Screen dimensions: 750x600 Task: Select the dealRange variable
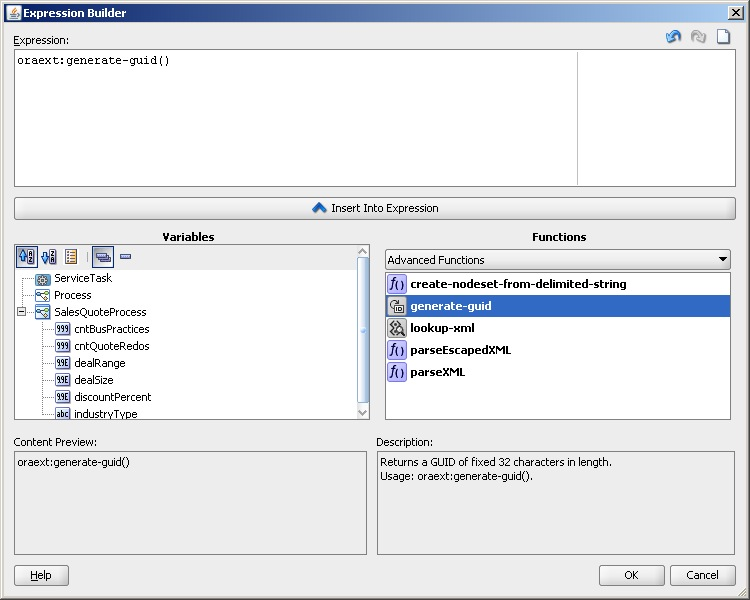point(99,363)
